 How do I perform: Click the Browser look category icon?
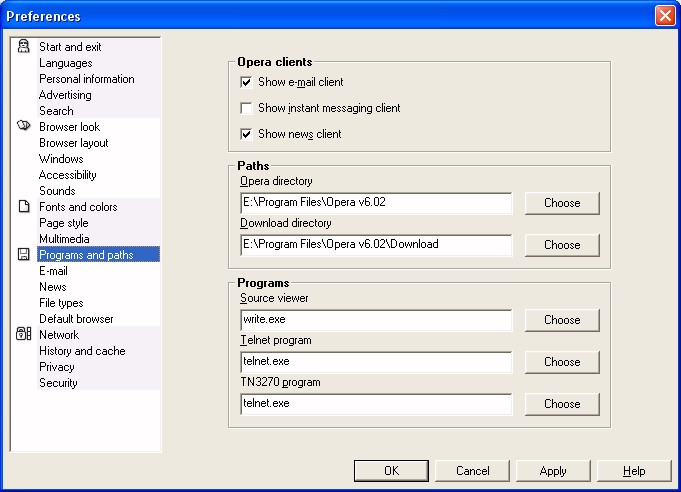point(23,126)
